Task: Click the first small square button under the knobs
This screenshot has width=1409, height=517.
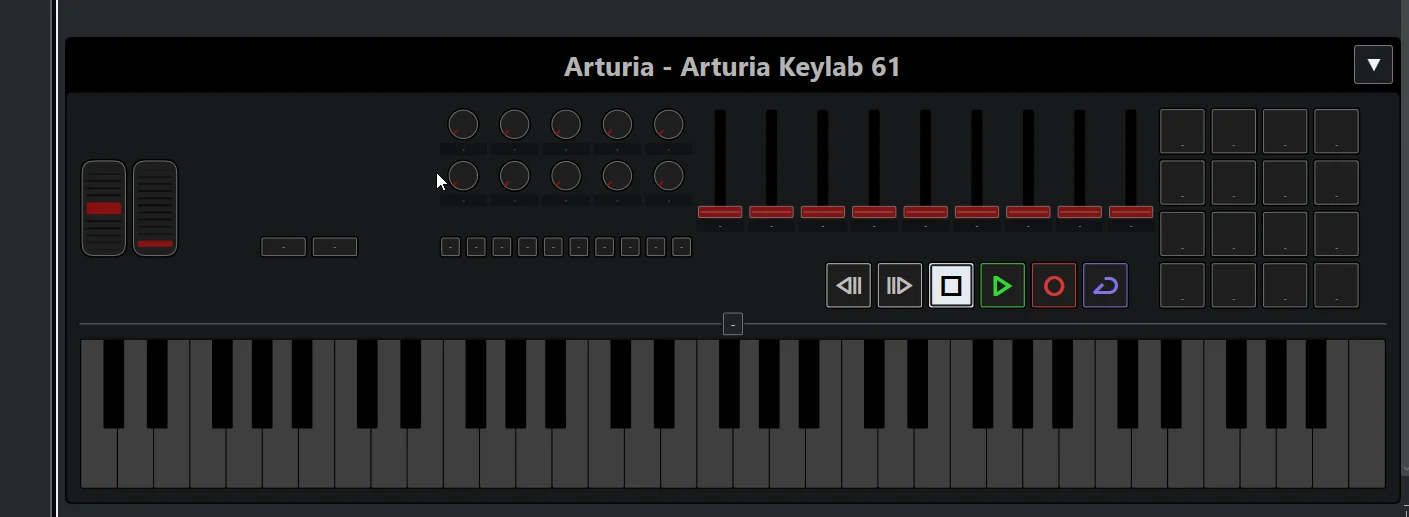Action: [450, 247]
